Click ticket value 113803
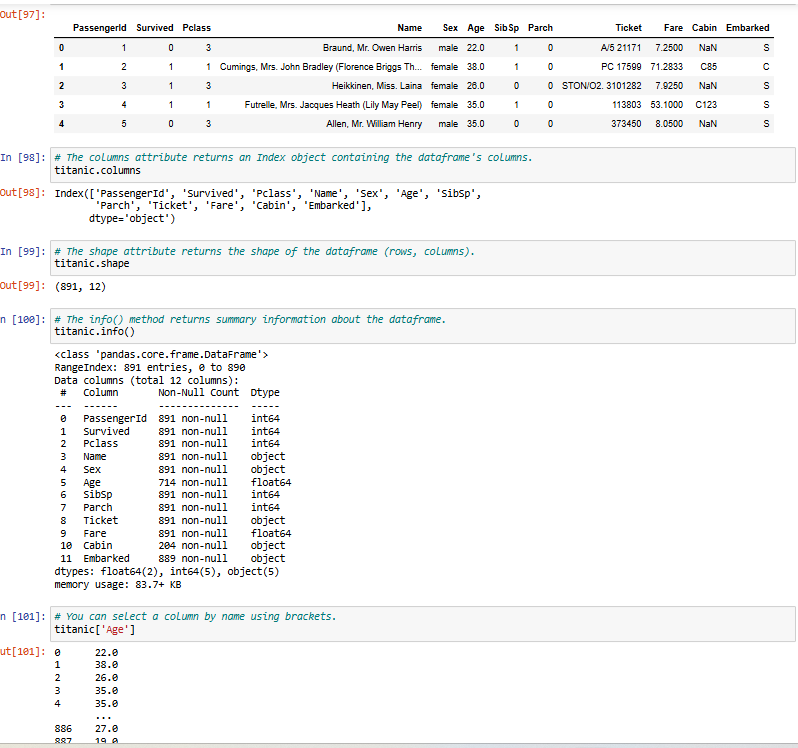 click(x=626, y=105)
